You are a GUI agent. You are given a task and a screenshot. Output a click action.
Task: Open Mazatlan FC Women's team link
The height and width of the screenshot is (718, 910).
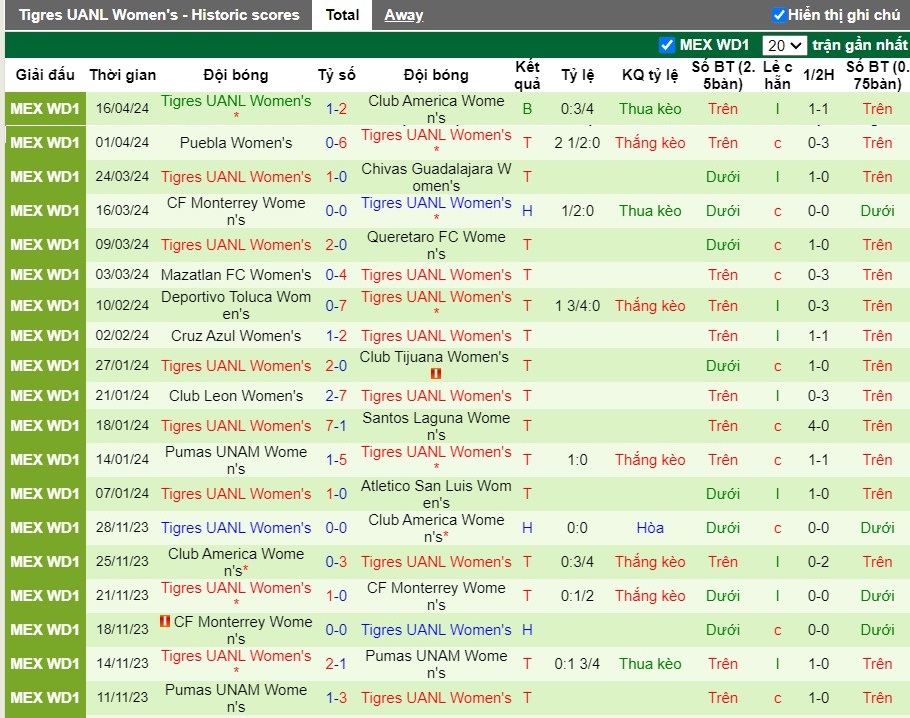point(236,275)
